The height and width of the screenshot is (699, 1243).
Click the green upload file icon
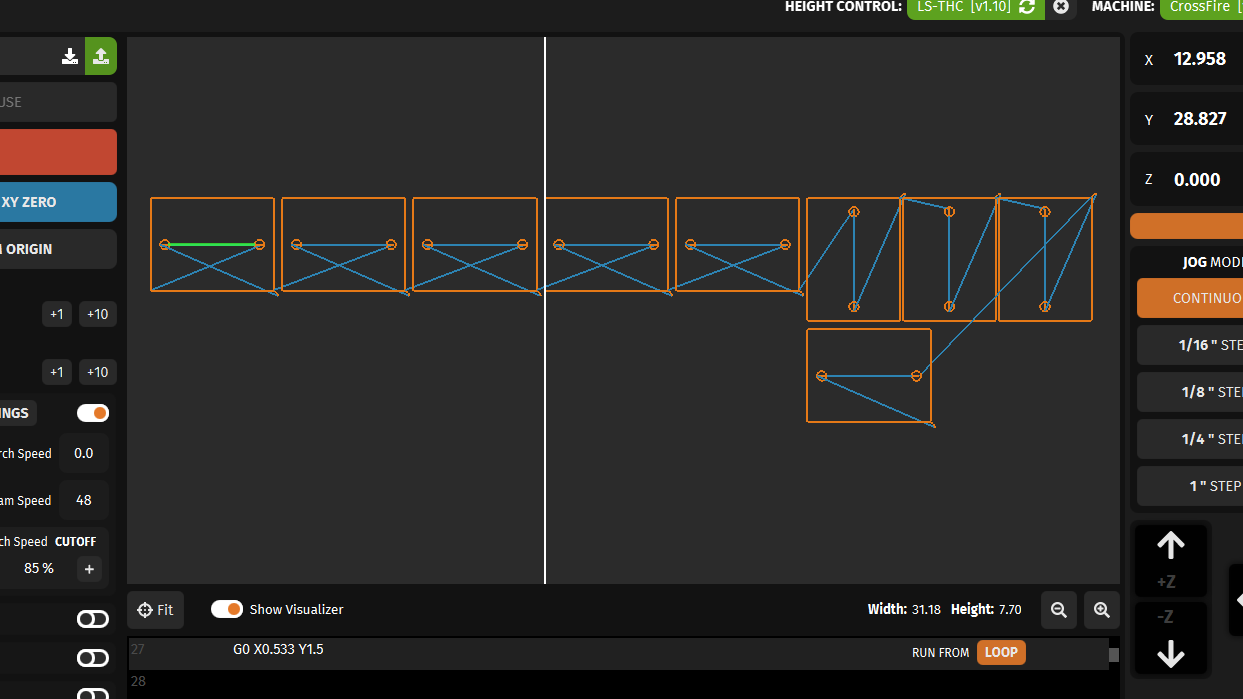pyautogui.click(x=101, y=56)
